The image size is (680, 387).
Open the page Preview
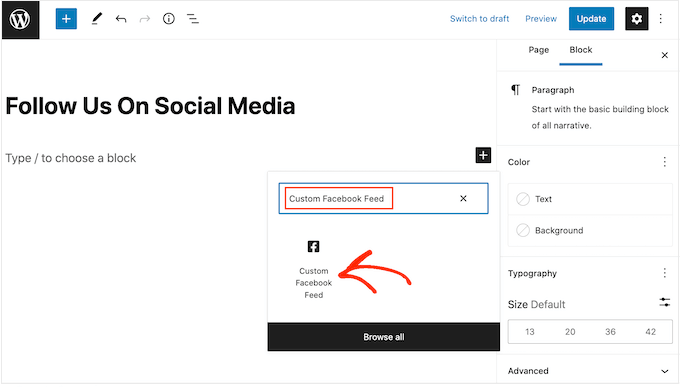pos(541,19)
